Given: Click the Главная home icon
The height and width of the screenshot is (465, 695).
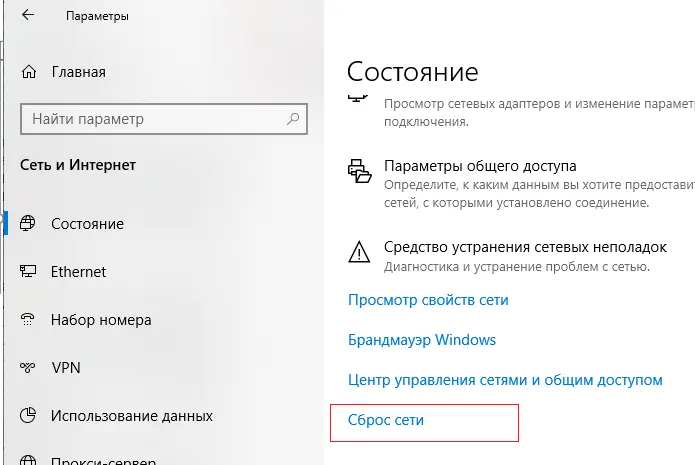Looking at the screenshot, I should coord(29,72).
